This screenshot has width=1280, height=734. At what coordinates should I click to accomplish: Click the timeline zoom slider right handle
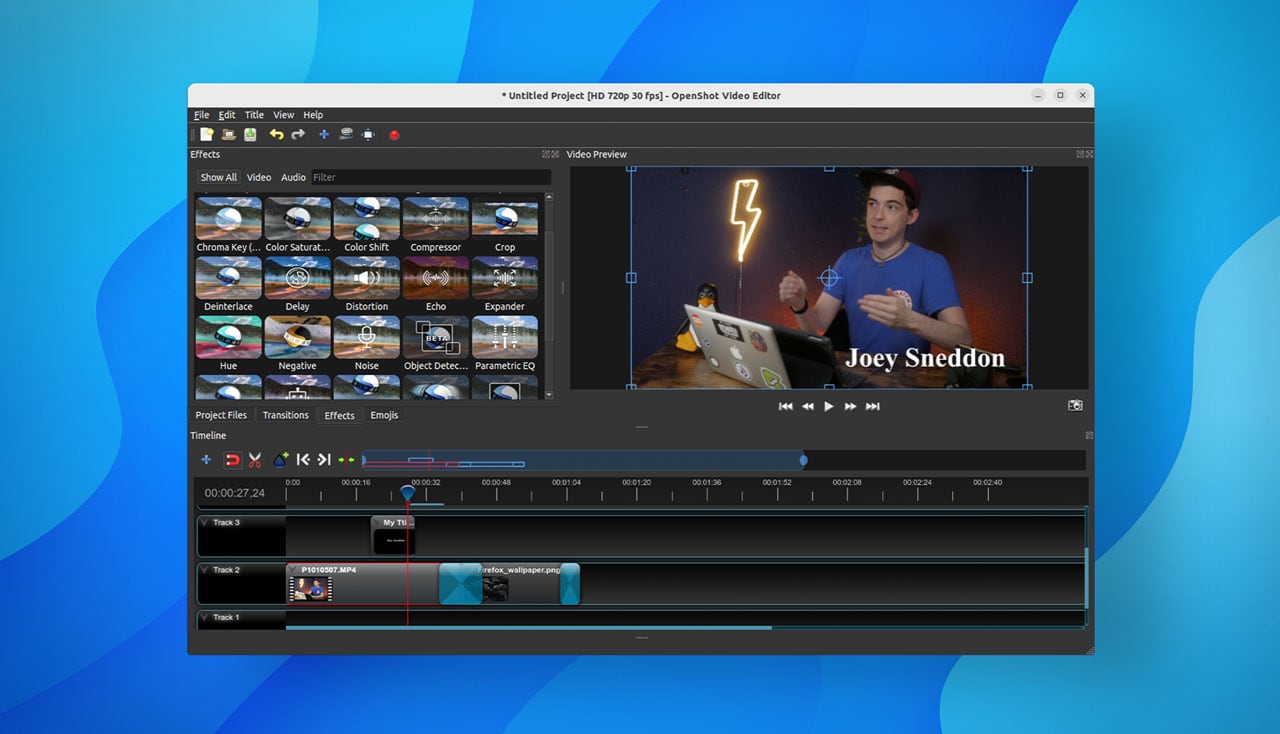803,460
